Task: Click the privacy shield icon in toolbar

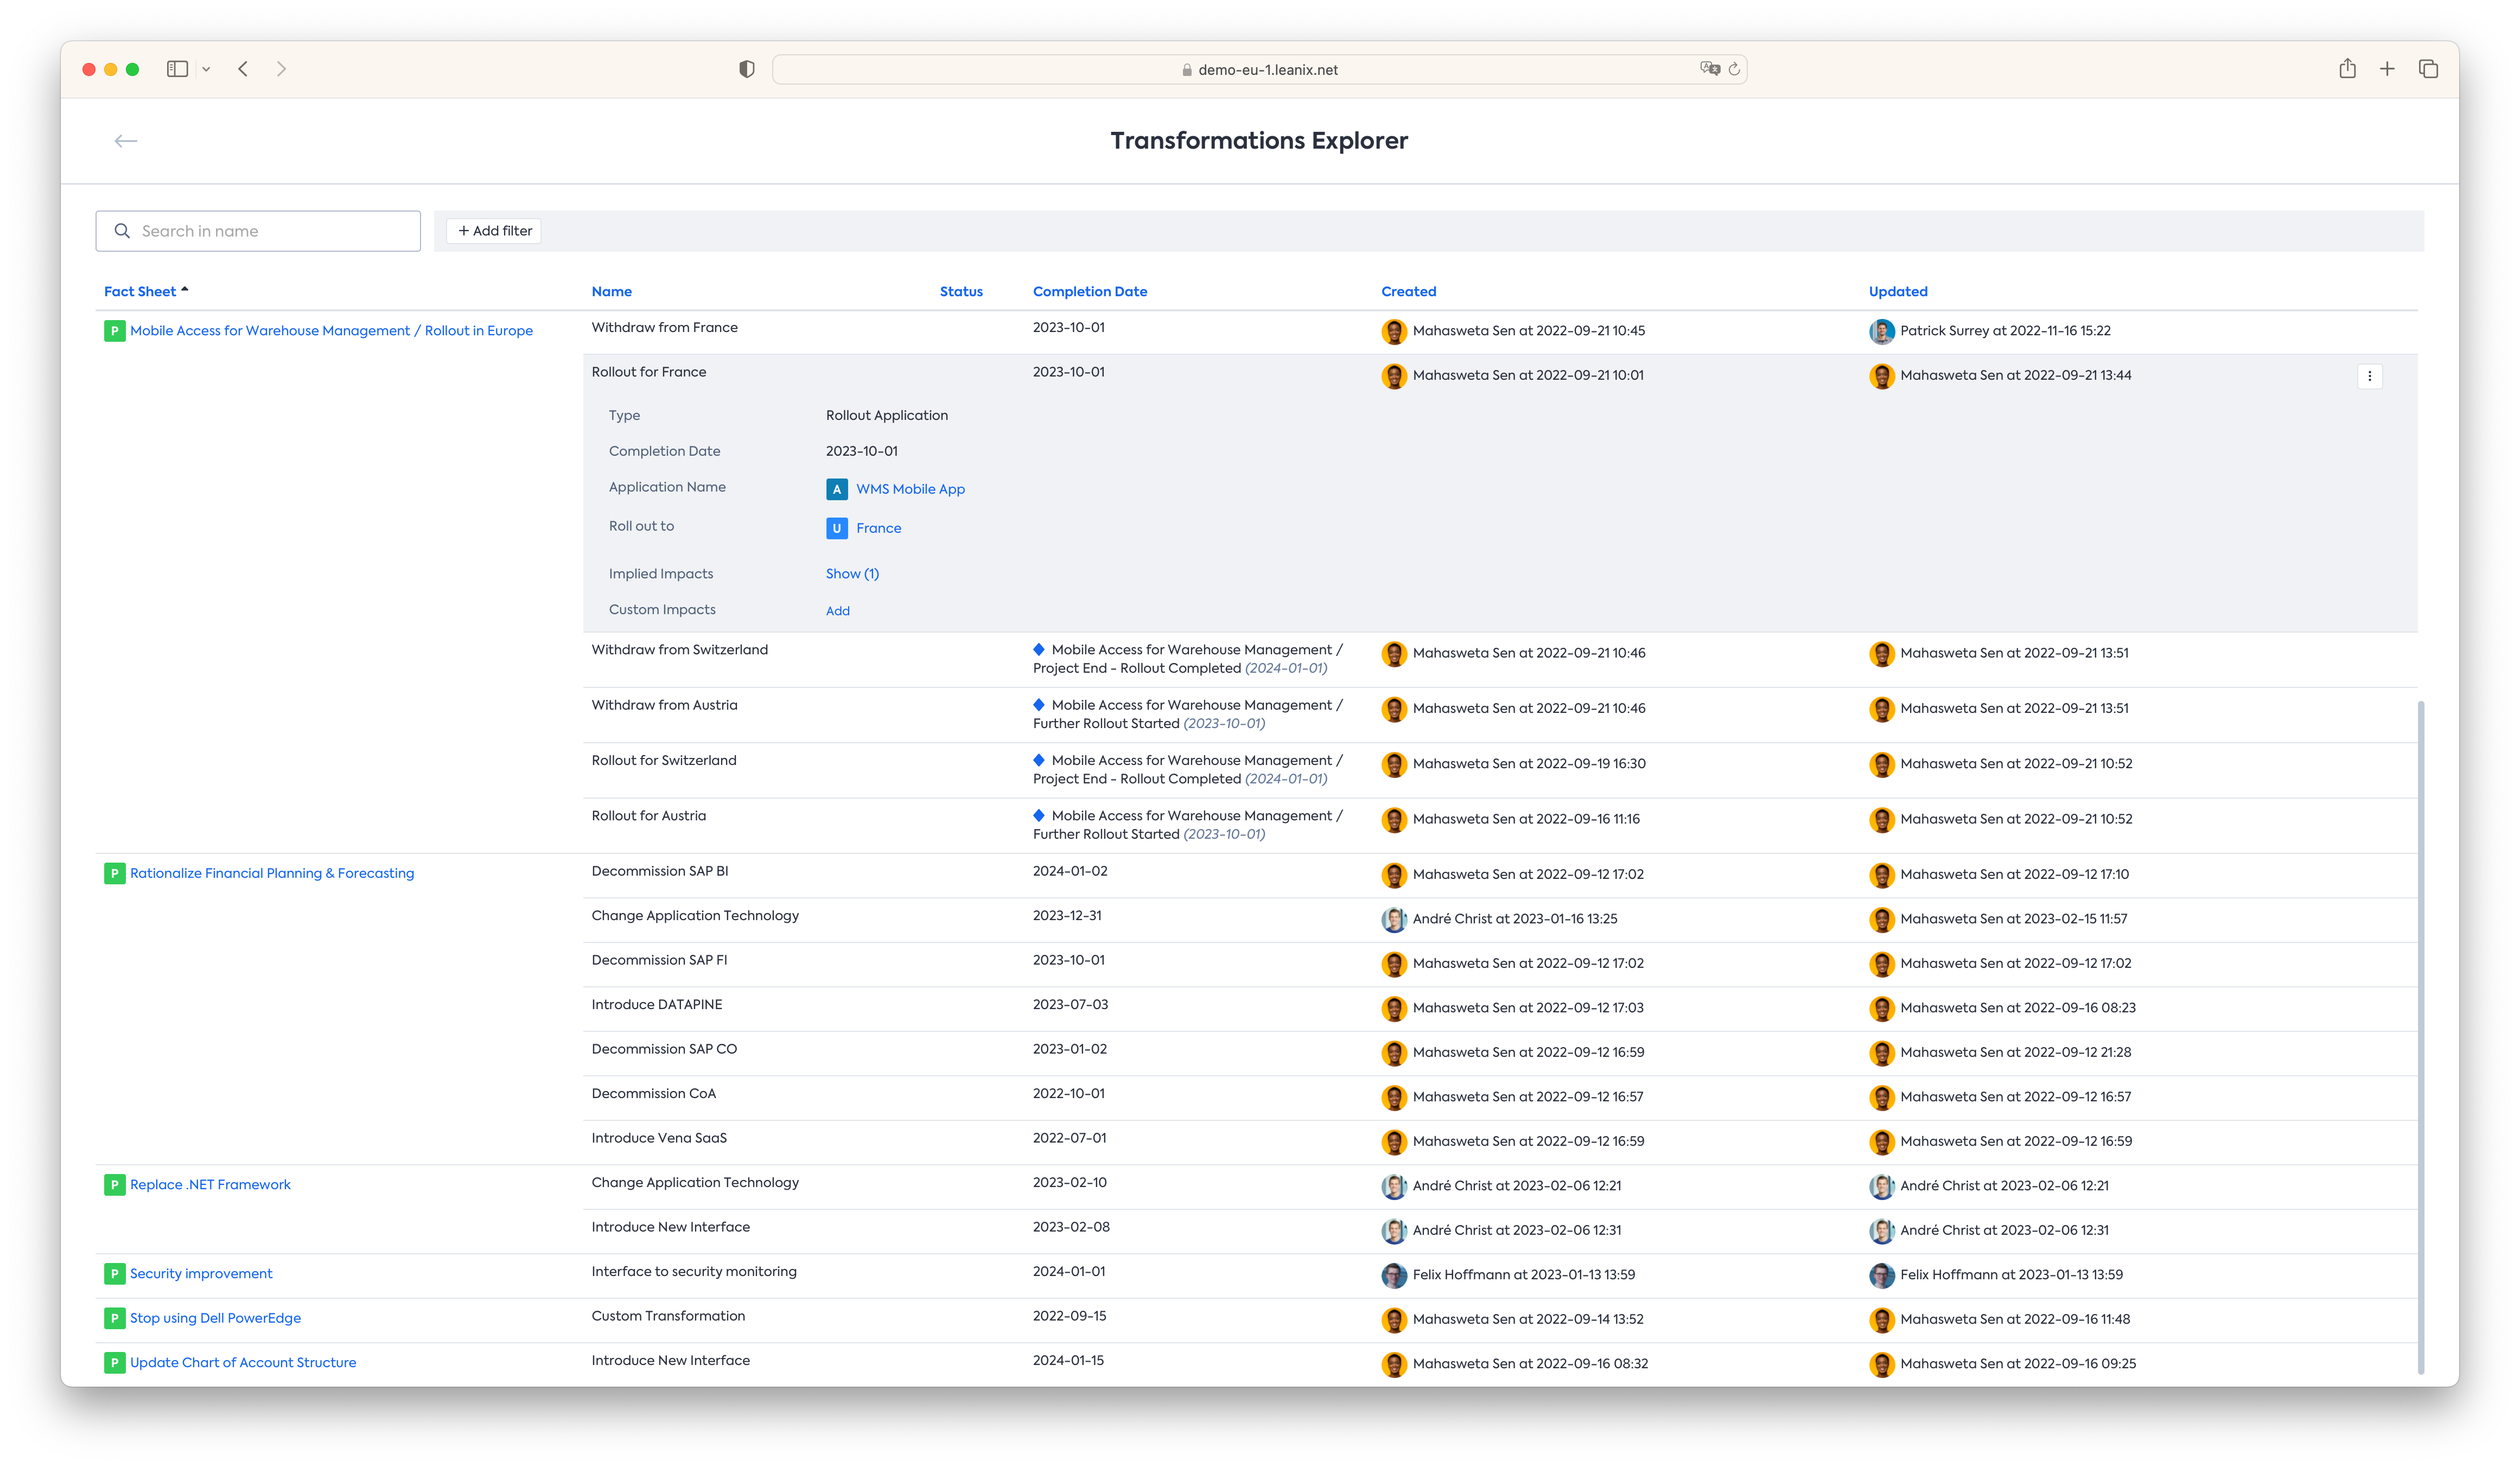Action: pyautogui.click(x=746, y=69)
